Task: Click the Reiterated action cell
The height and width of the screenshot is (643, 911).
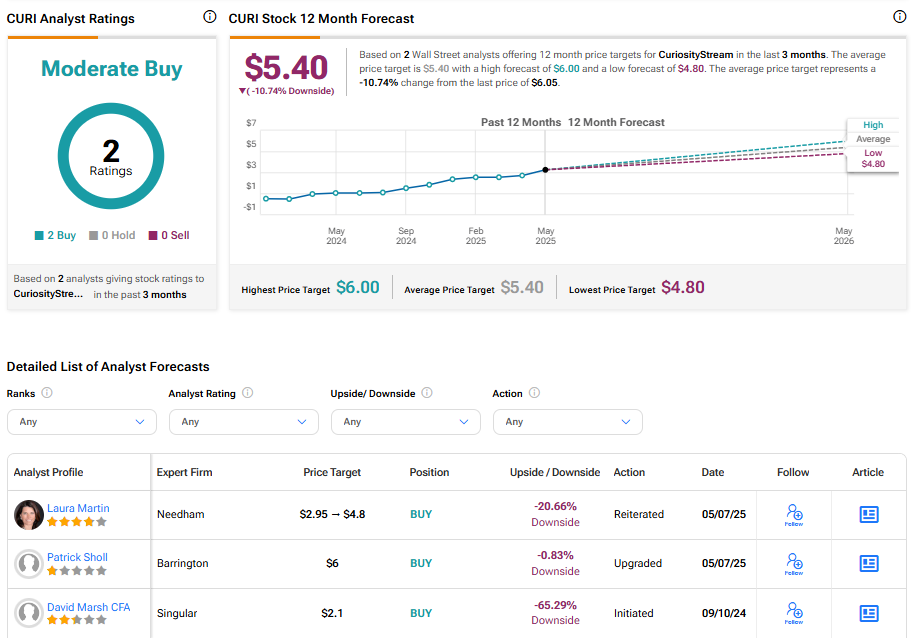Action: 639,514
